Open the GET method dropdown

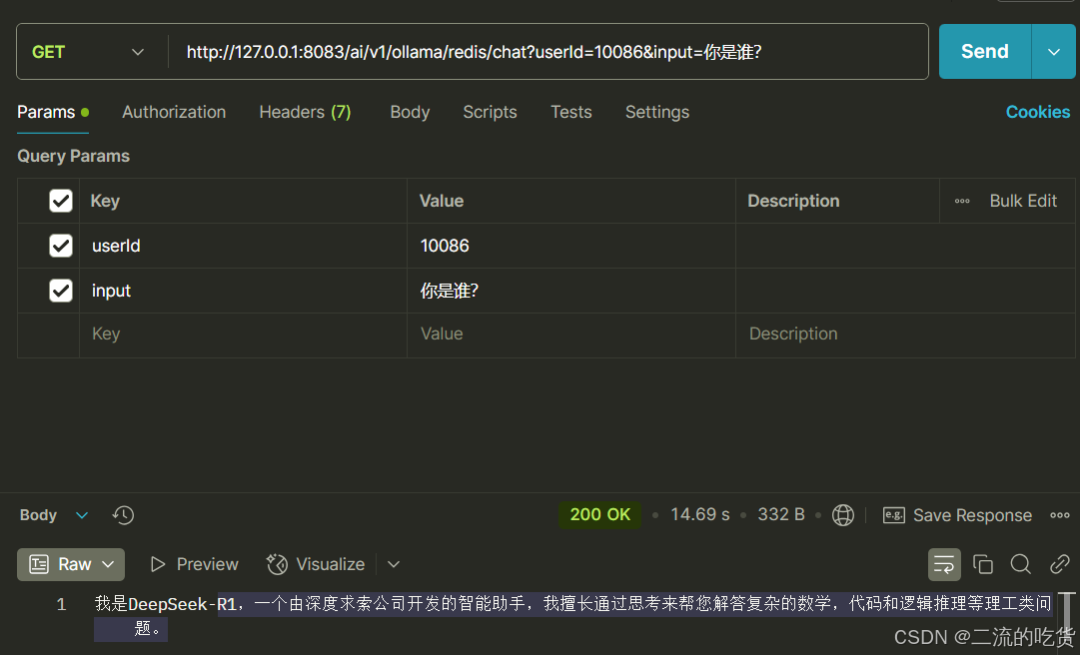click(88, 52)
